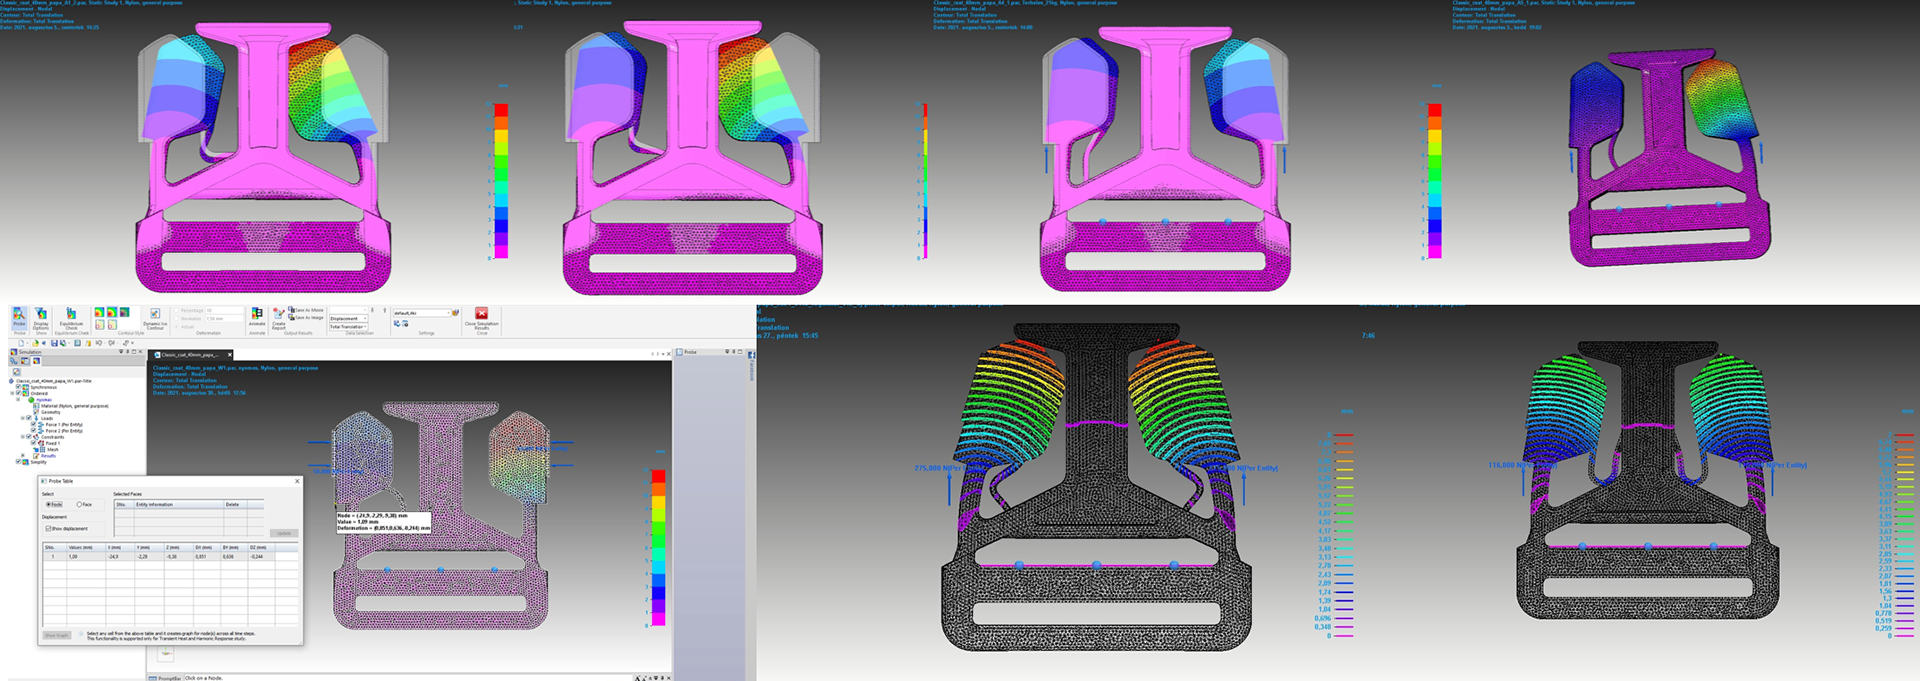Click the Update button in Probe Table
Image resolution: width=1920 pixels, height=681 pixels.
pos(284,533)
